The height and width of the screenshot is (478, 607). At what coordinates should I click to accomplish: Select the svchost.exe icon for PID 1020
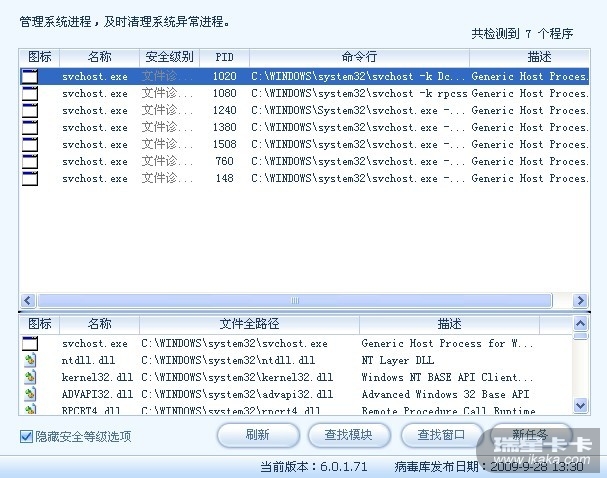point(30,76)
